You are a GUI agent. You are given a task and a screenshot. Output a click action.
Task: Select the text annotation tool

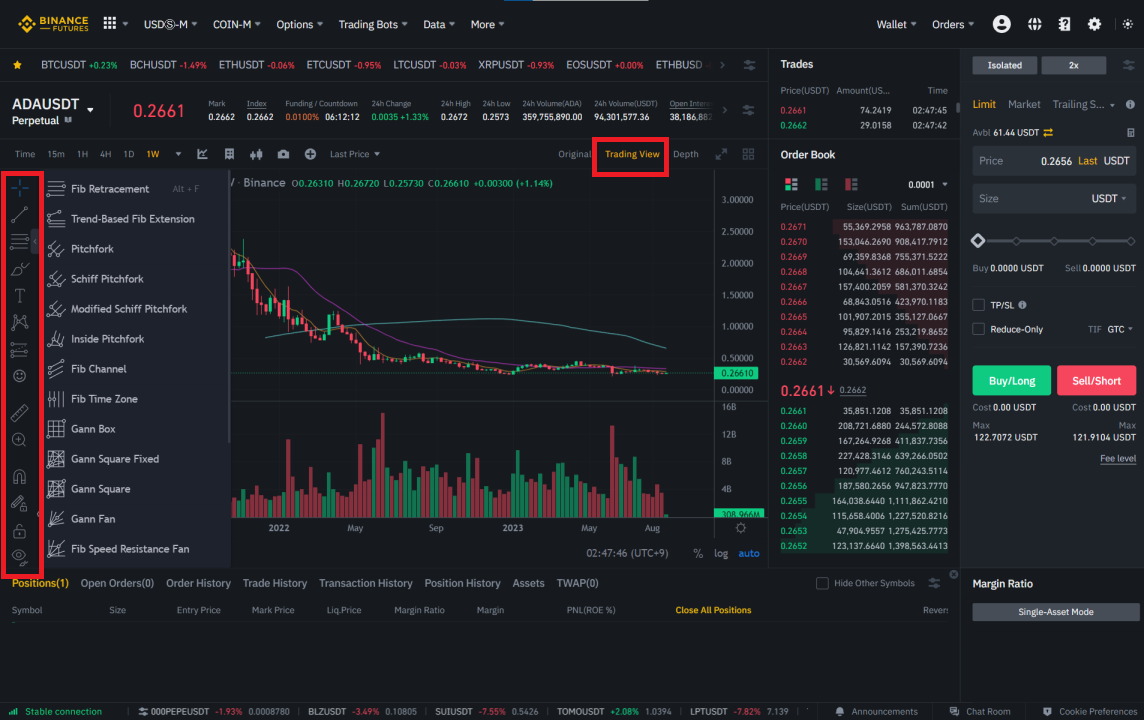click(20, 295)
